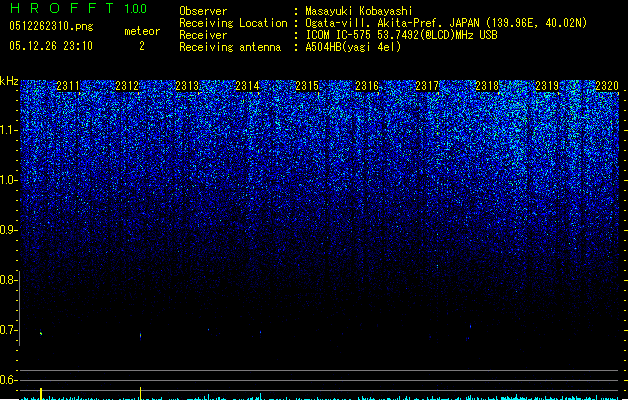Select the Ogata-vill. Akita-Pref. JAPAN location text
This screenshot has width=629, height=400.
tap(446, 23)
